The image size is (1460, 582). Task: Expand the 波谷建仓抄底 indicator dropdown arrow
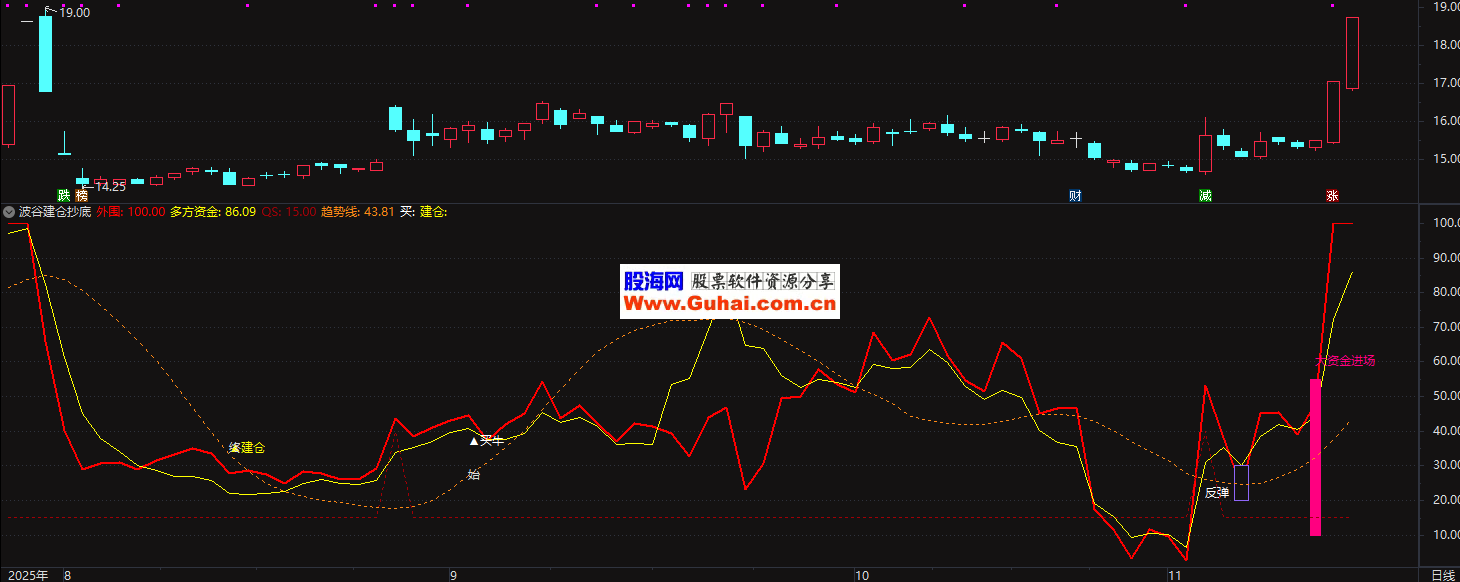click(x=9, y=212)
